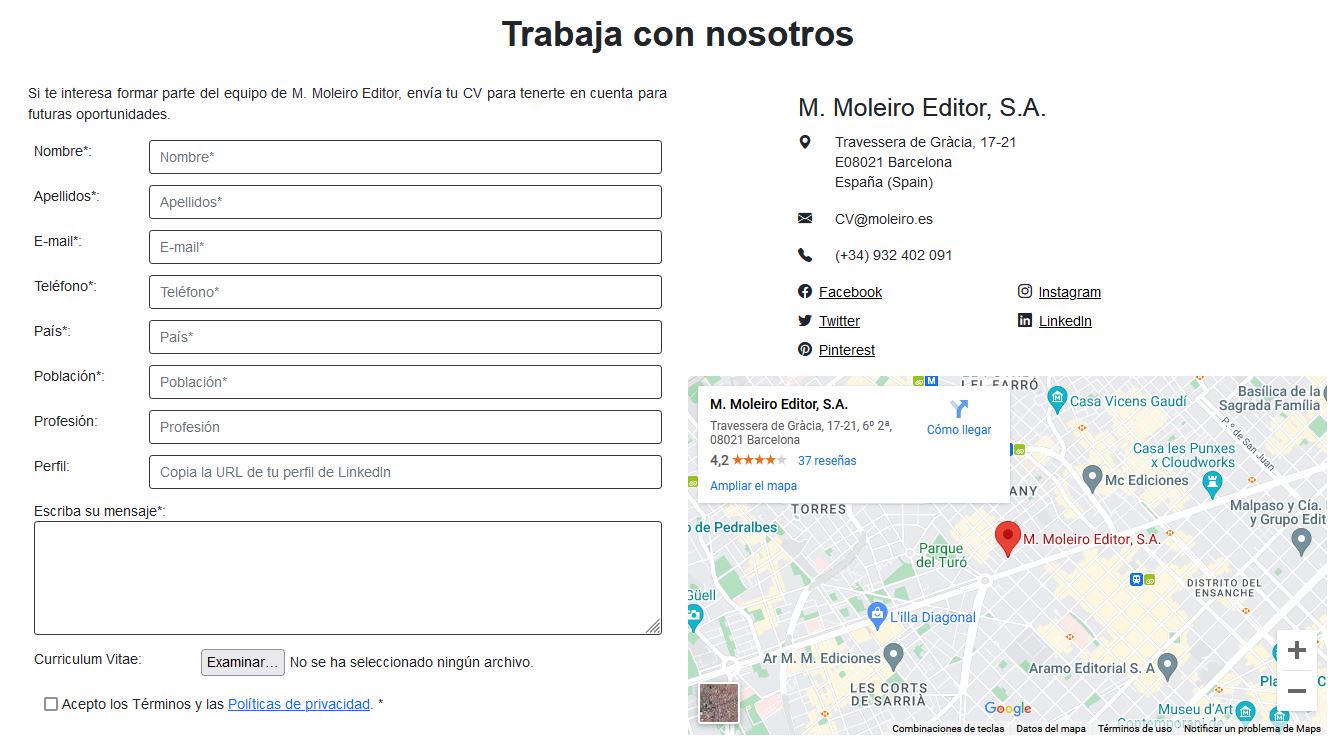
Task: Click the location pin icon beside the address
Action: [806, 142]
